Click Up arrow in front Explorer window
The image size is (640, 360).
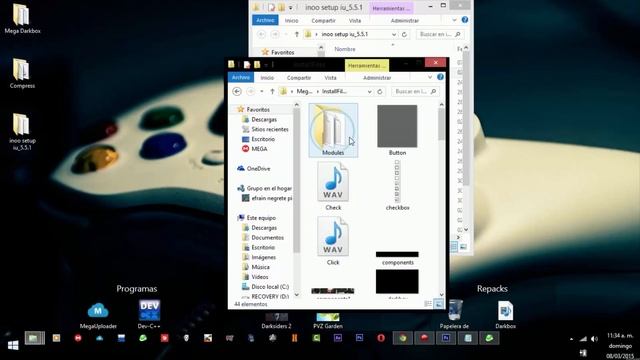[x=272, y=91]
